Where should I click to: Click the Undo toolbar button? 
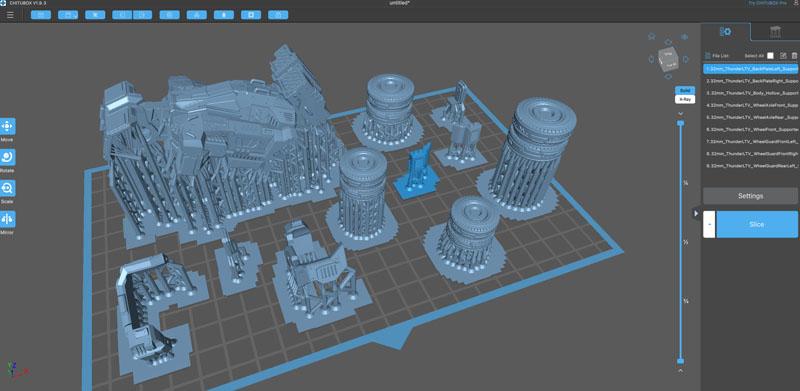click(122, 15)
